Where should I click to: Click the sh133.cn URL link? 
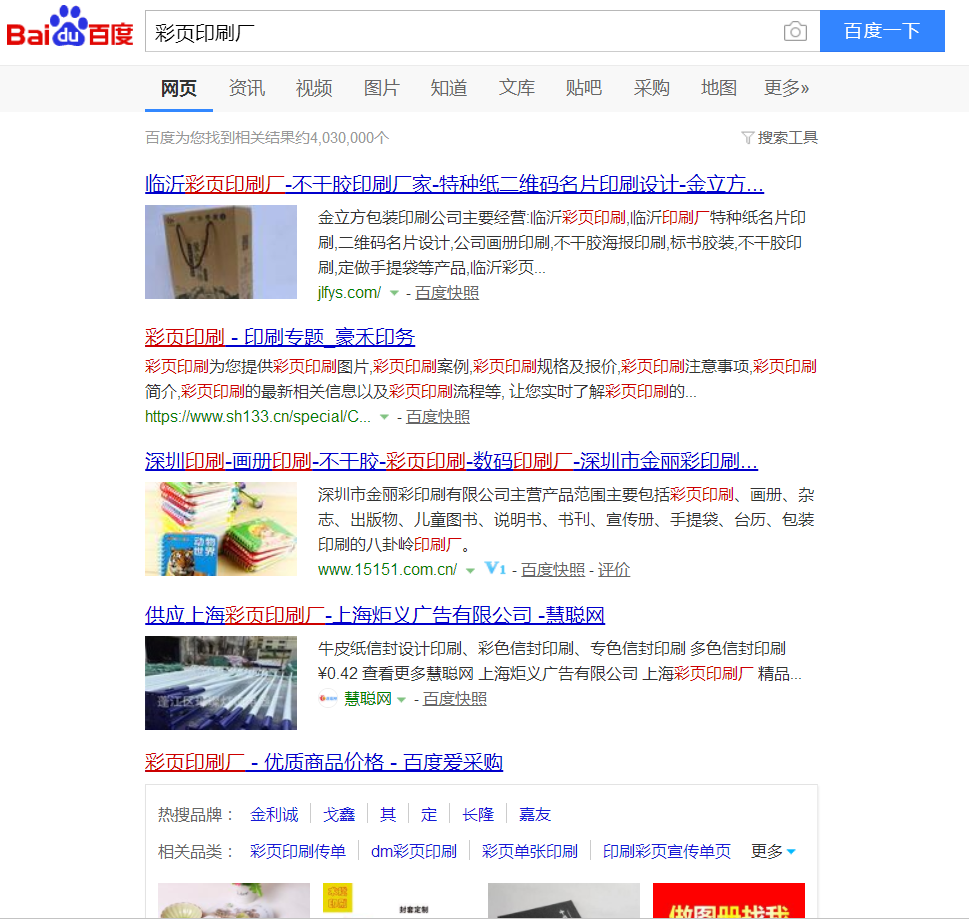258,417
